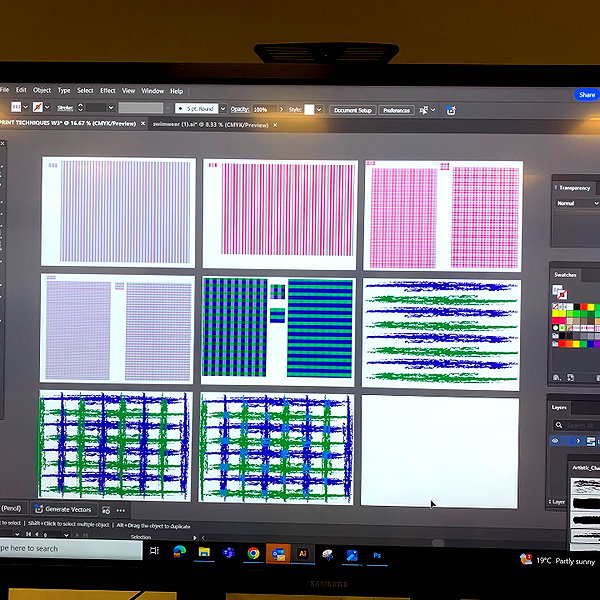This screenshot has height=600, width=600.
Task: Expand the Opacity slider arrow
Action: pyautogui.click(x=282, y=109)
